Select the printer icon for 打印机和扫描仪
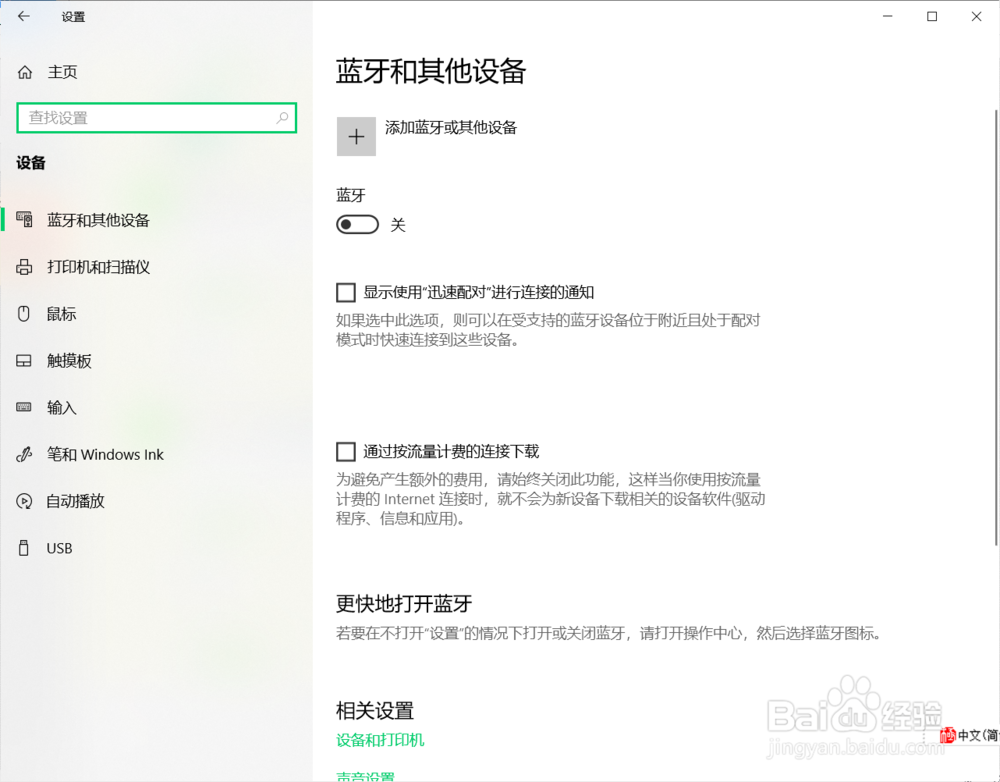Image resolution: width=1000 pixels, height=782 pixels. coord(24,267)
